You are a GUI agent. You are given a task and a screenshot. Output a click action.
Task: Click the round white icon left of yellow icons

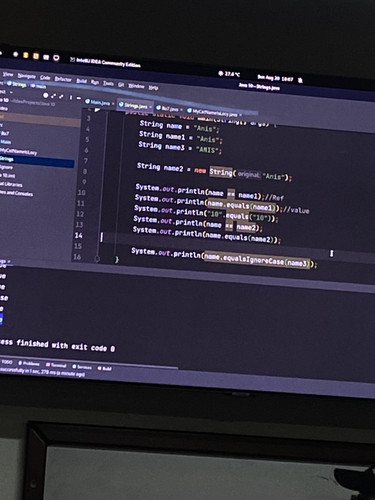pos(15,54)
